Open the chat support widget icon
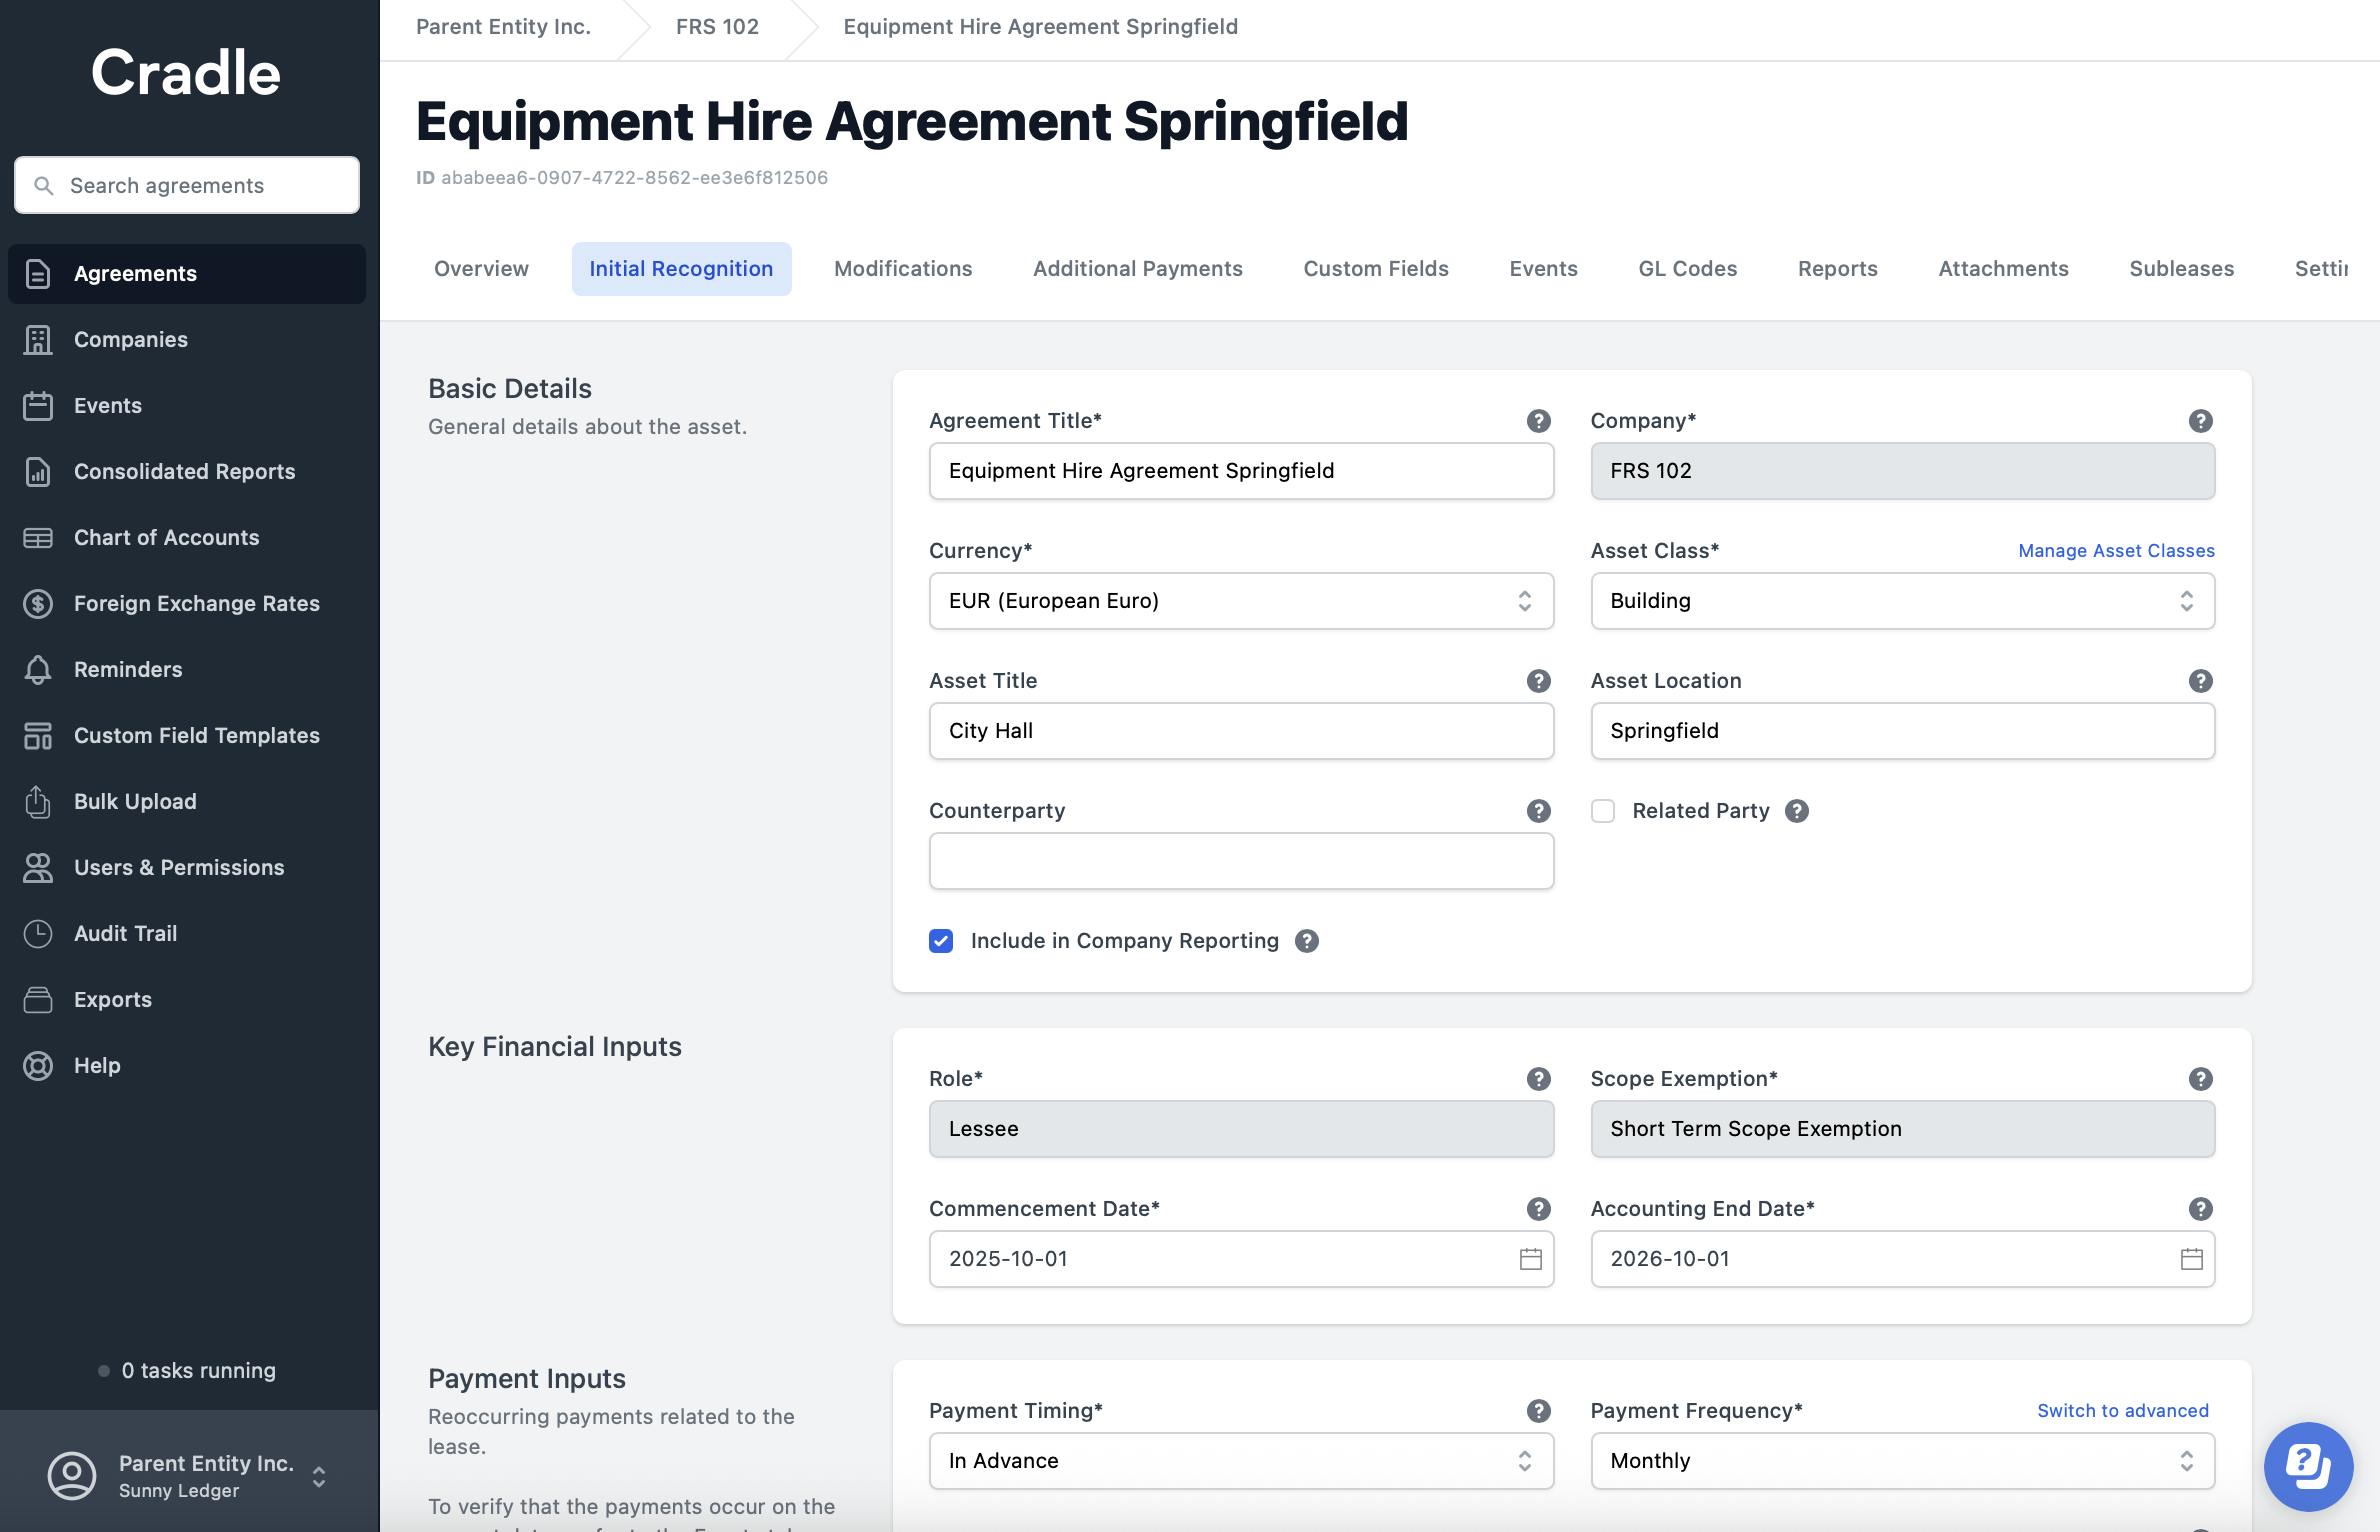The height and width of the screenshot is (1532, 2380). tap(2307, 1466)
